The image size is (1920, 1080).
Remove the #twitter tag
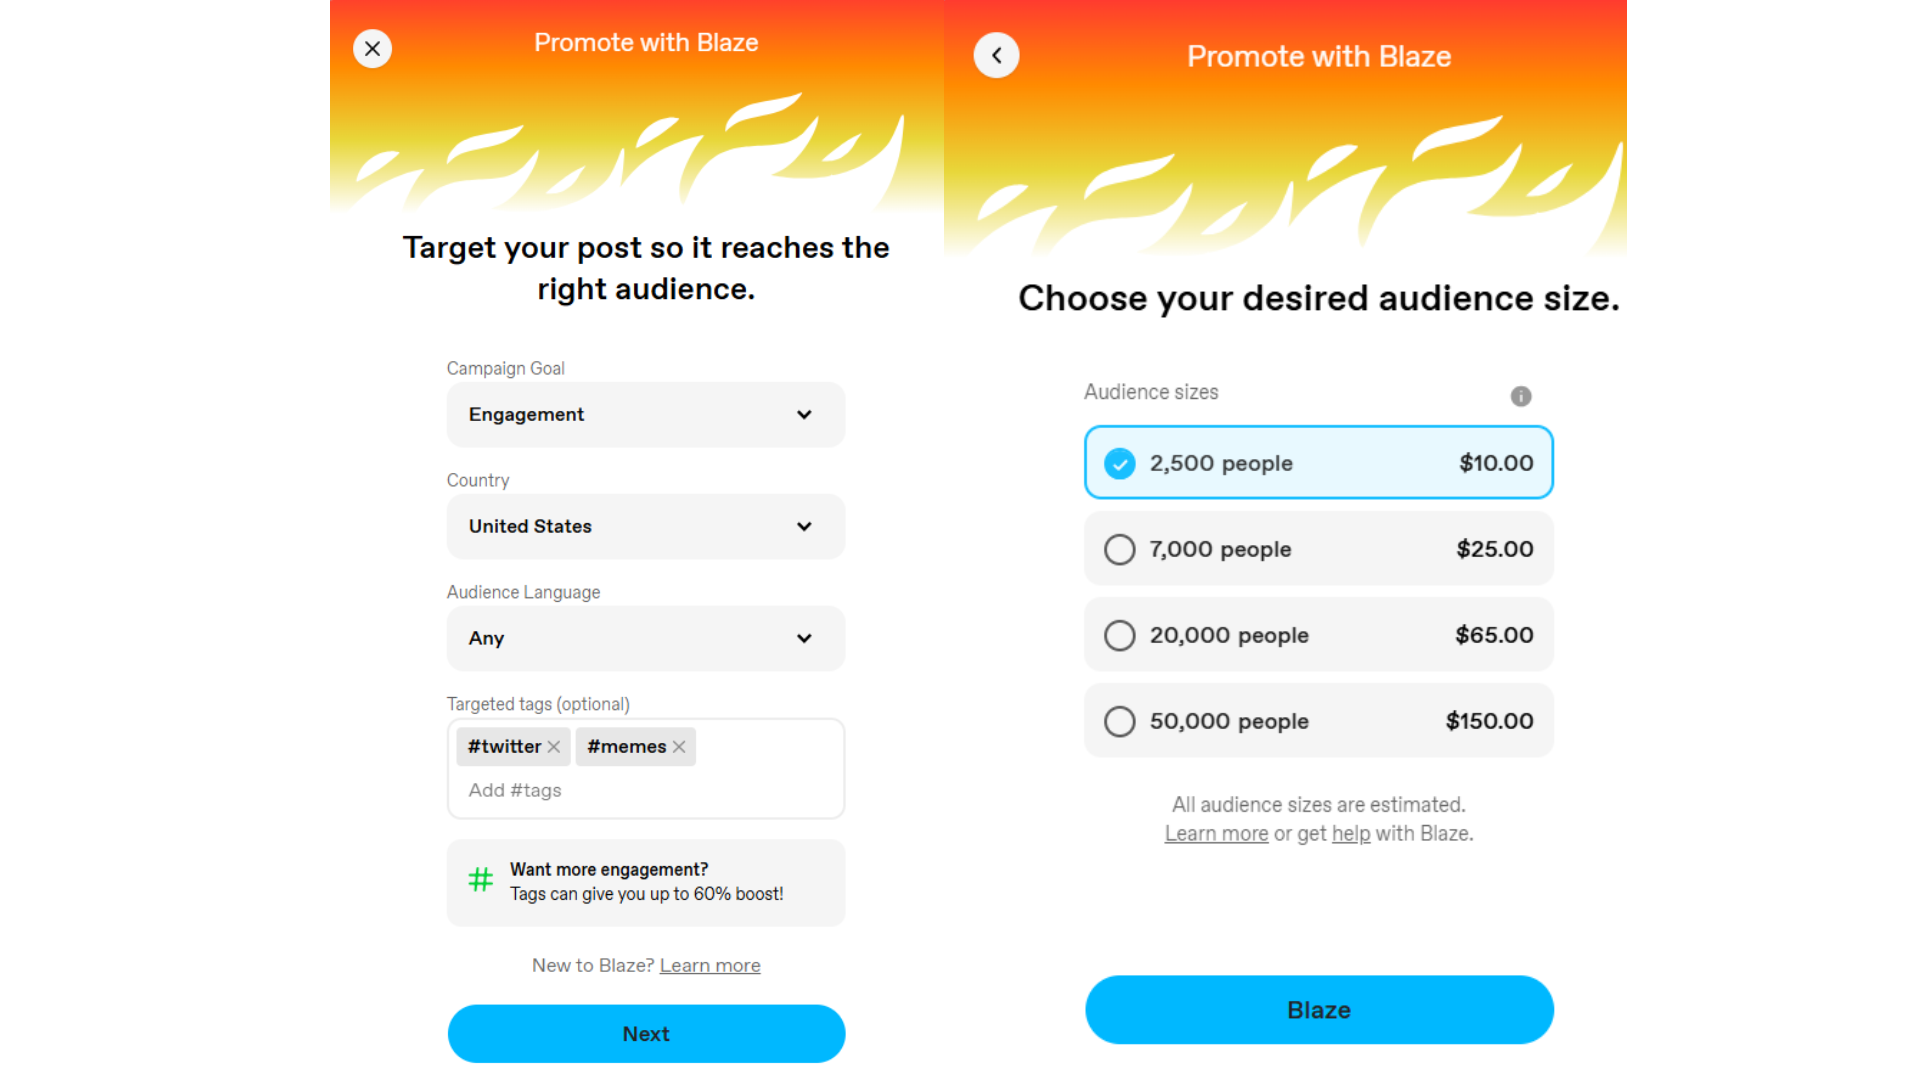coord(554,746)
